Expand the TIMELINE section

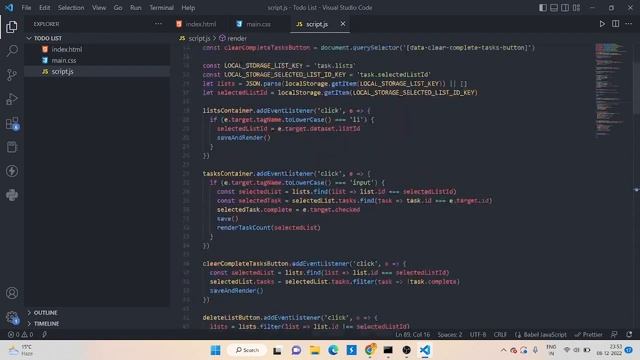tap(97, 323)
